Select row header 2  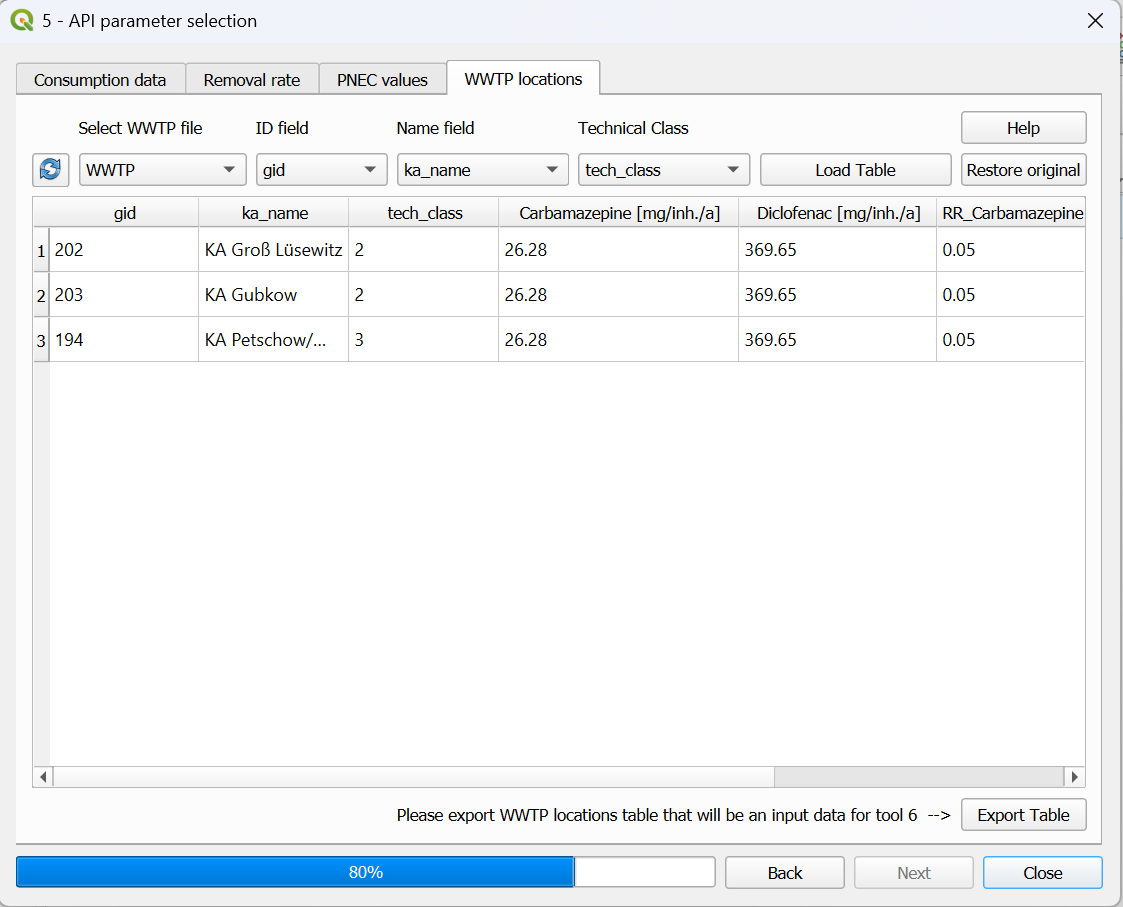pos(42,294)
